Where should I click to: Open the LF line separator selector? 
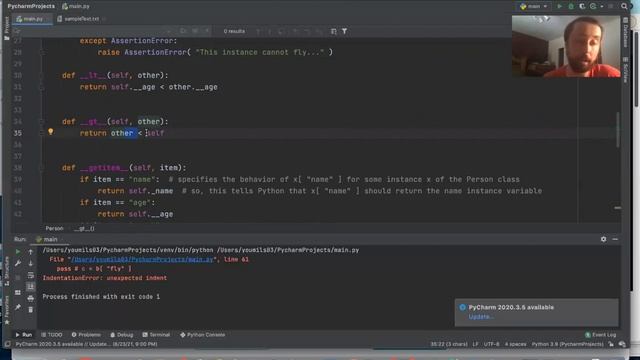coord(476,344)
